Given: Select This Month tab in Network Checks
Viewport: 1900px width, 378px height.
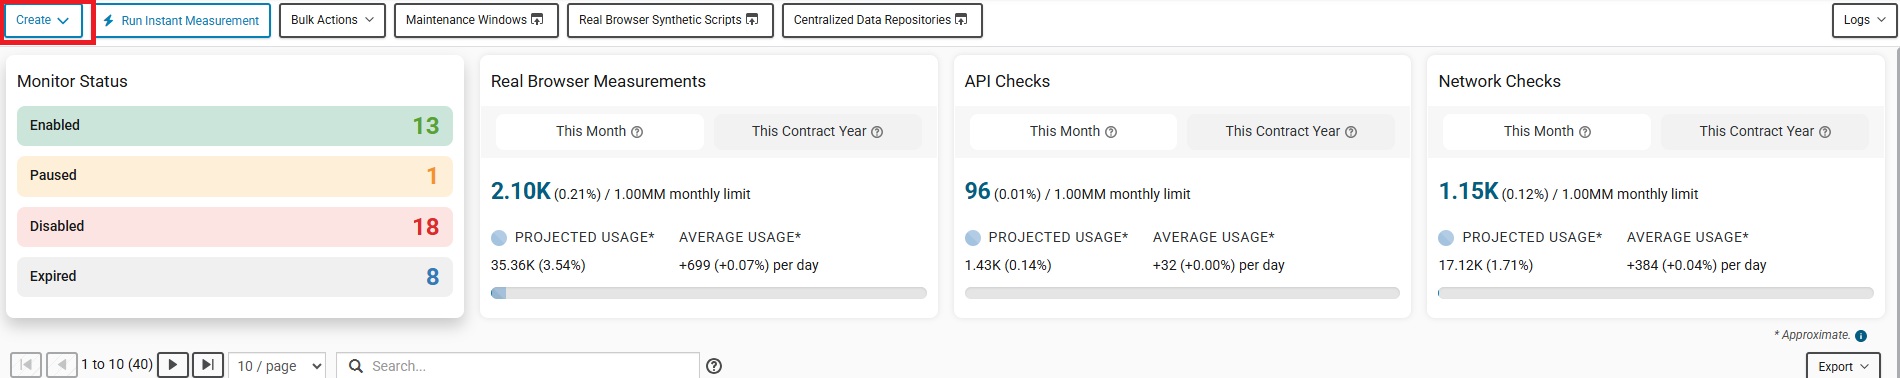Looking at the screenshot, I should coord(1547,132).
